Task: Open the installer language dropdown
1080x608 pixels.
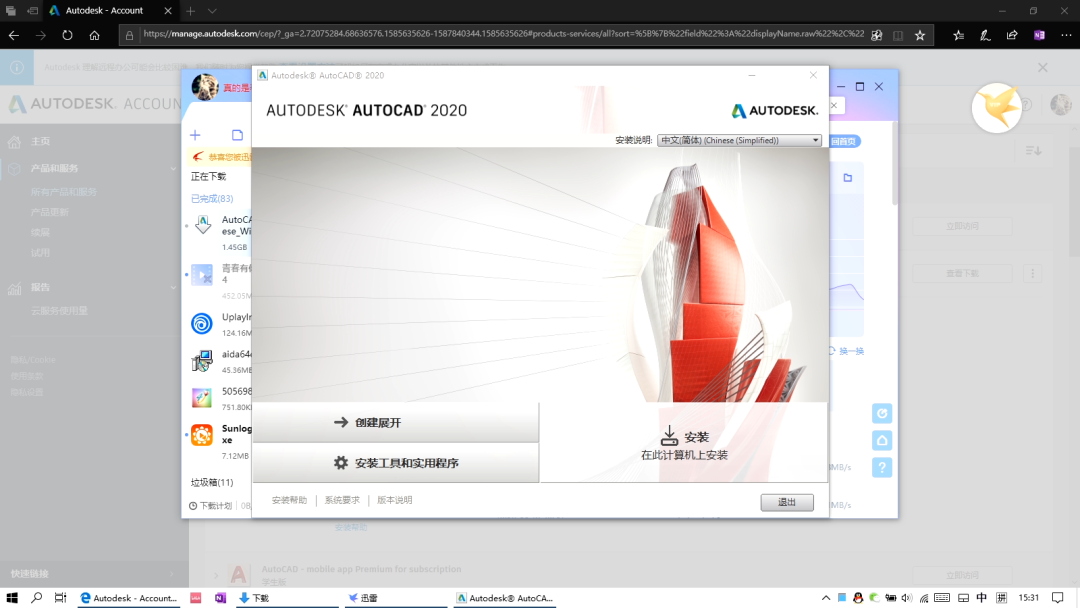Action: (x=739, y=140)
